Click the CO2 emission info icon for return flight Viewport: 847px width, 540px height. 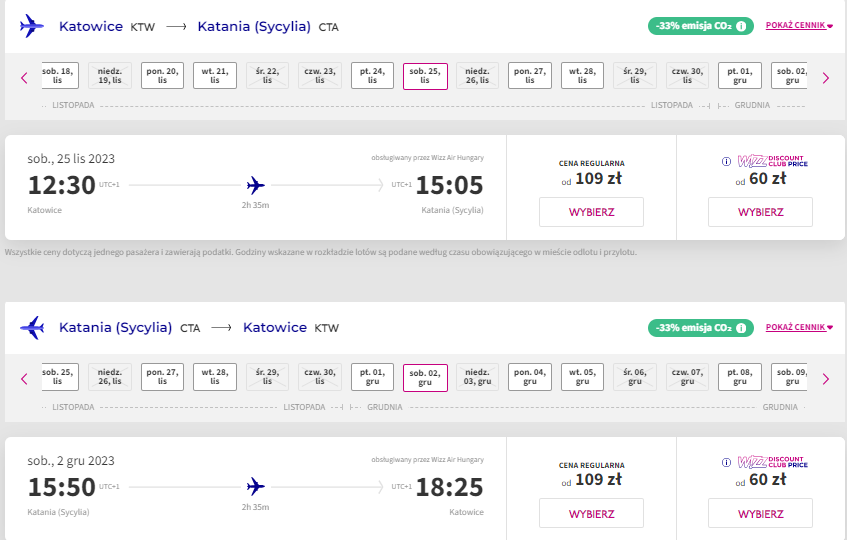point(741,328)
